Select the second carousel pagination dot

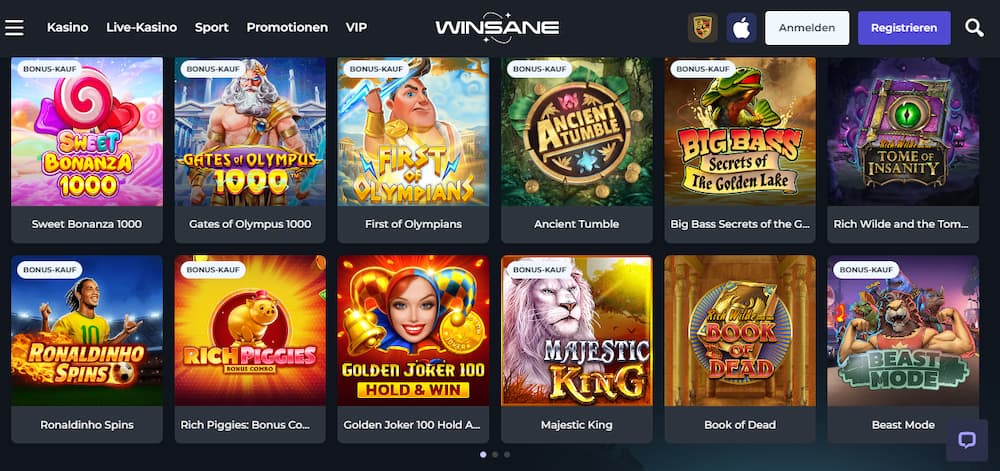pyautogui.click(x=495, y=454)
